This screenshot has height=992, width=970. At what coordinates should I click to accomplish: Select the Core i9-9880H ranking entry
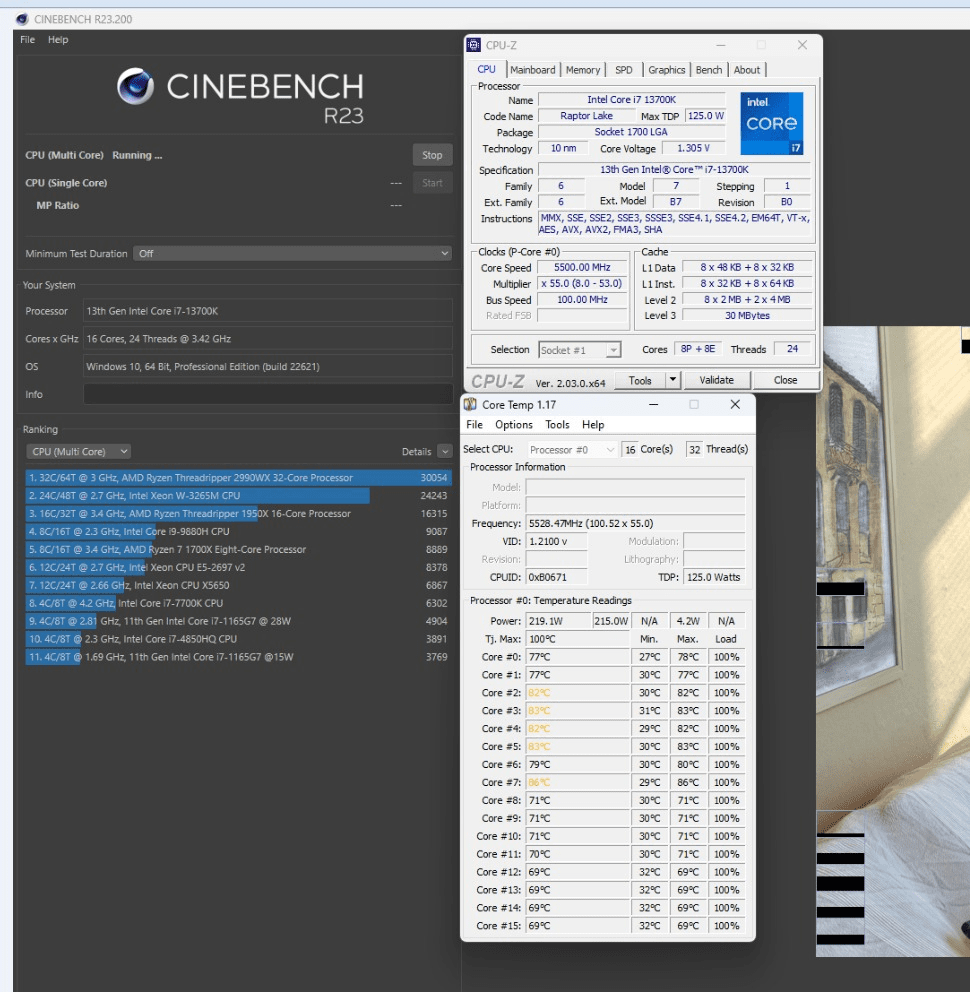[x=239, y=531]
